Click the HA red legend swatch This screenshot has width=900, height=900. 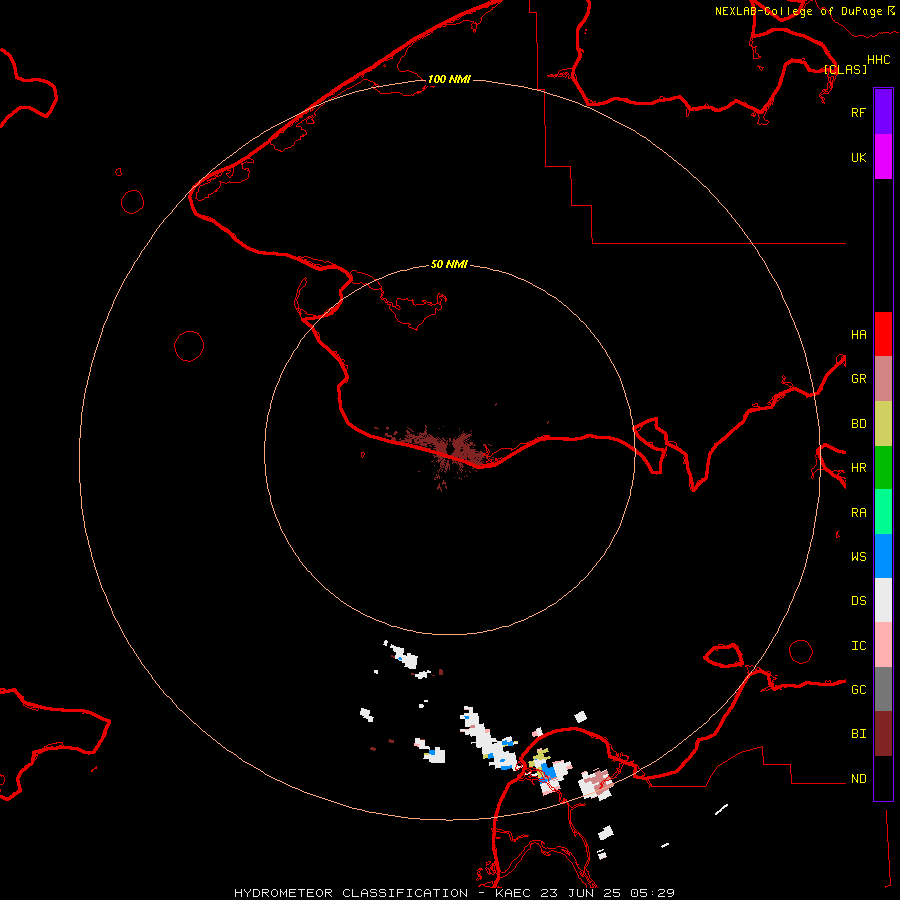883,334
